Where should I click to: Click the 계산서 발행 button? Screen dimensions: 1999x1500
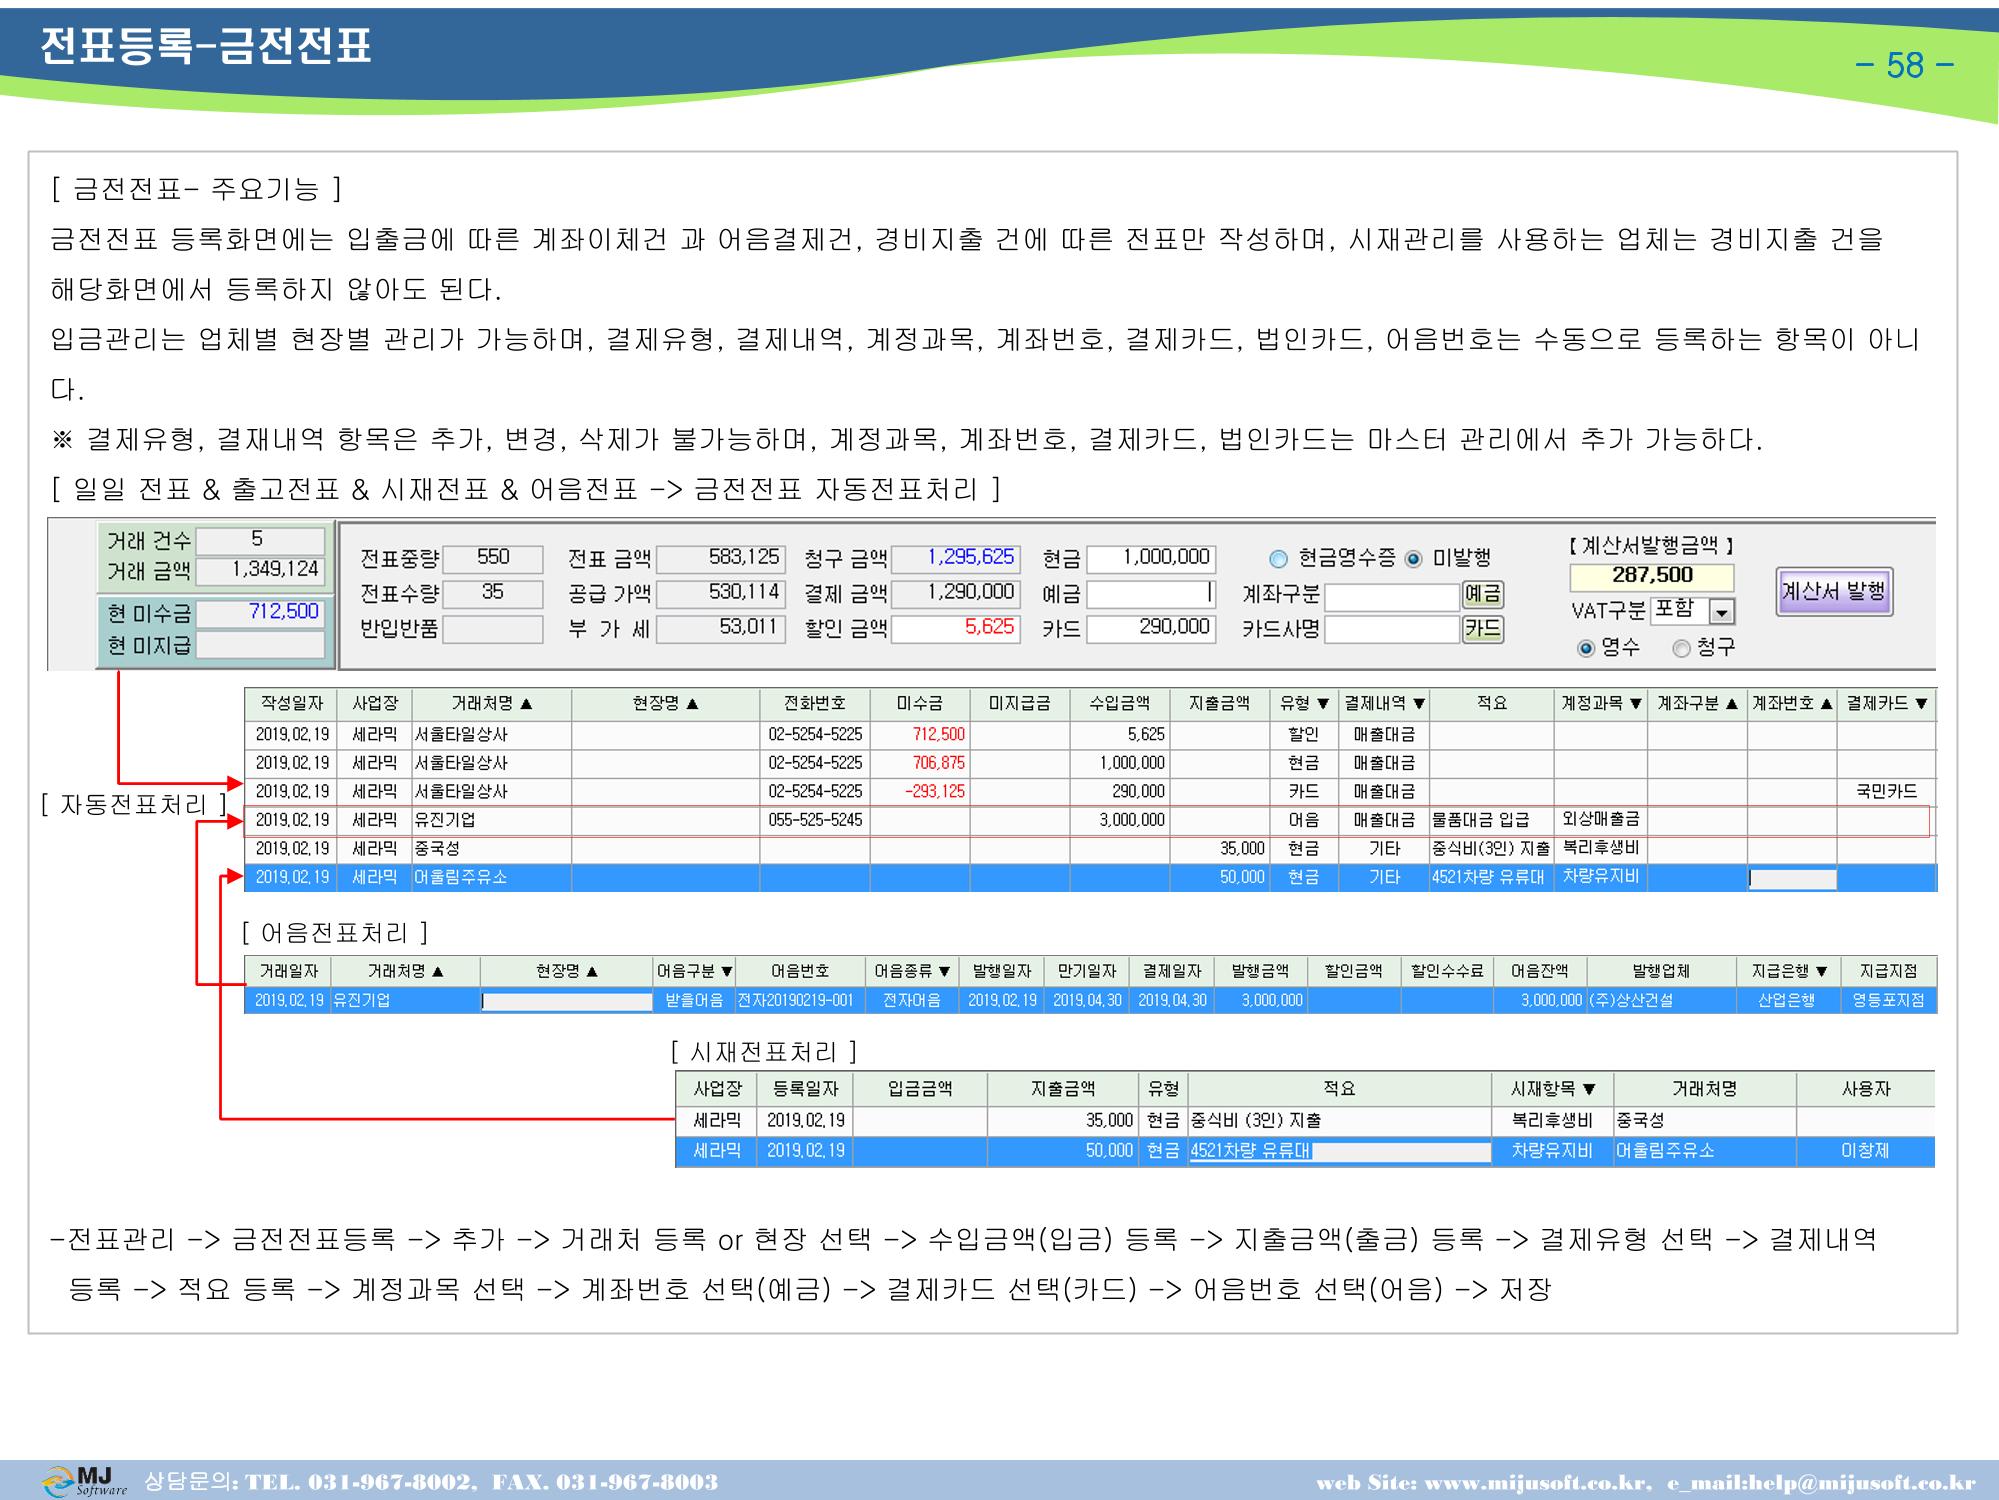coord(1834,591)
